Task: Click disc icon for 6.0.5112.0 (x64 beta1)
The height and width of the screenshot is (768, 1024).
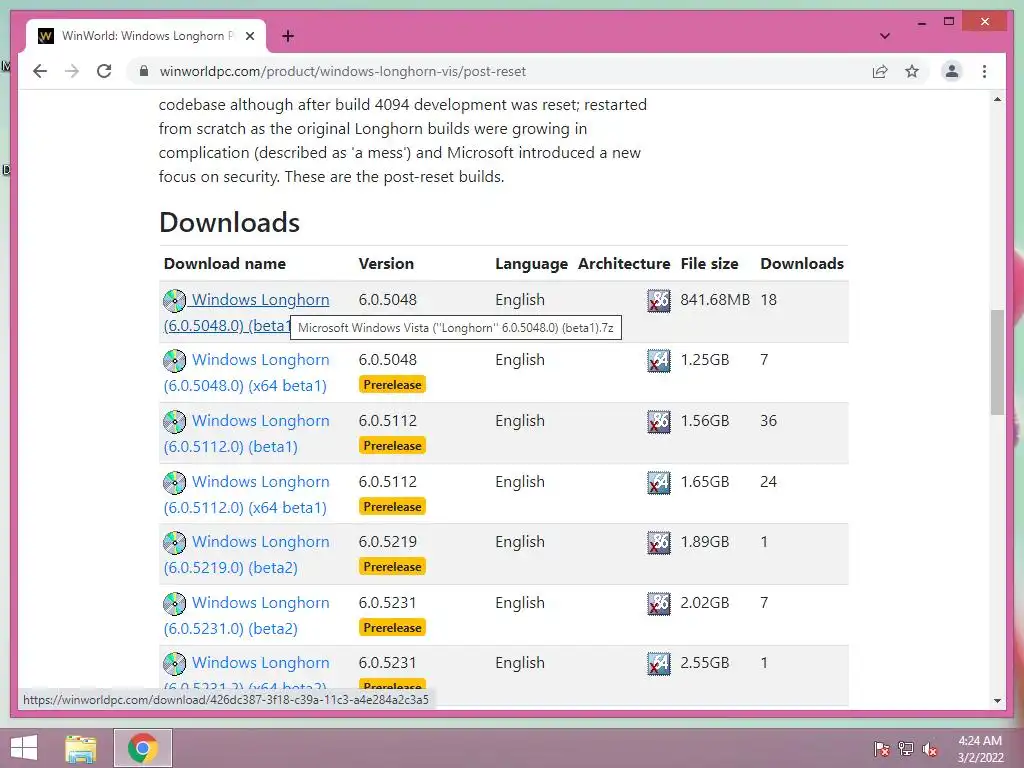Action: tap(174, 482)
